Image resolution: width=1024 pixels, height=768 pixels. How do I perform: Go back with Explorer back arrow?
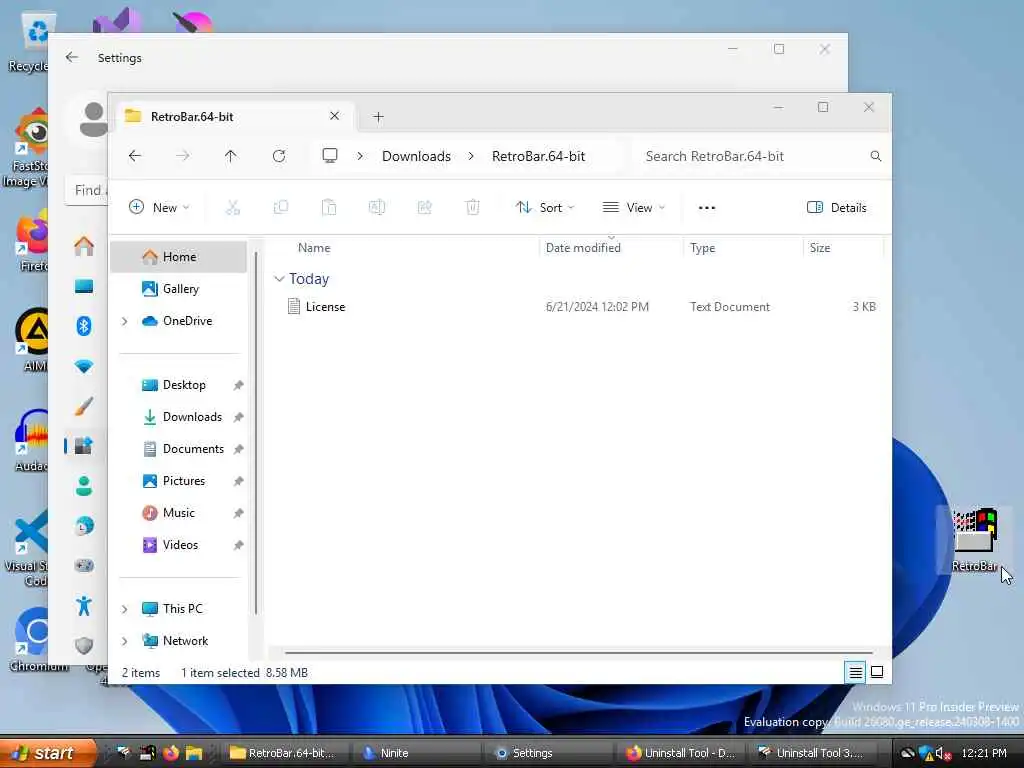[x=135, y=156]
